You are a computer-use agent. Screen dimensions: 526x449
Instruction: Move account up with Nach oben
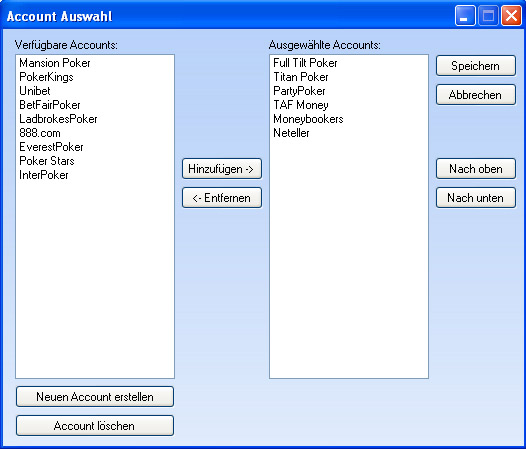pos(476,169)
